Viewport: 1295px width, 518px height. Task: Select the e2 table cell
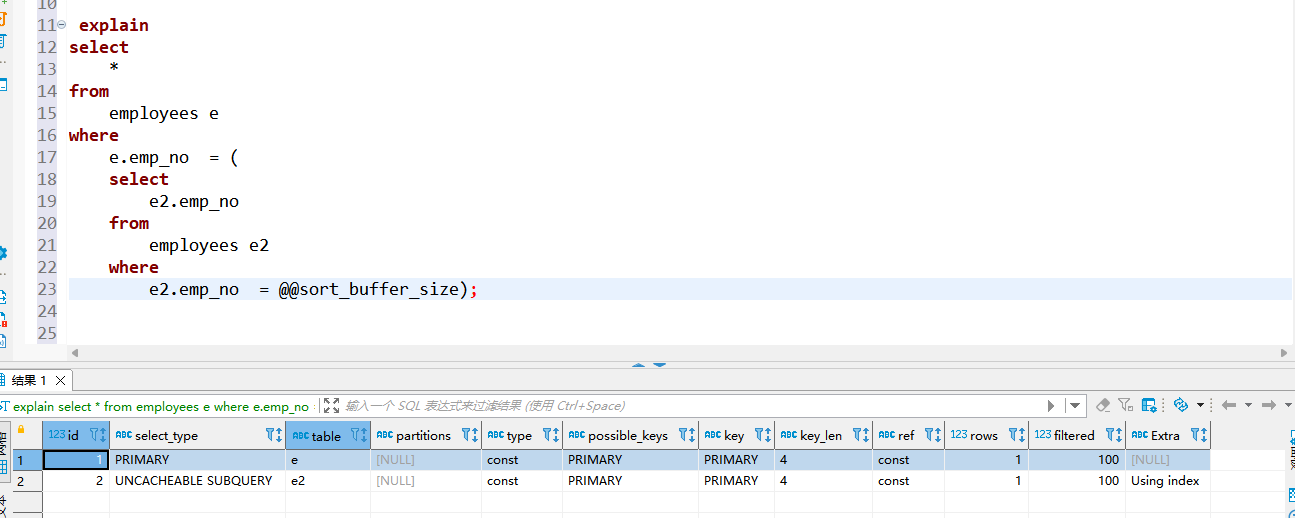328,481
